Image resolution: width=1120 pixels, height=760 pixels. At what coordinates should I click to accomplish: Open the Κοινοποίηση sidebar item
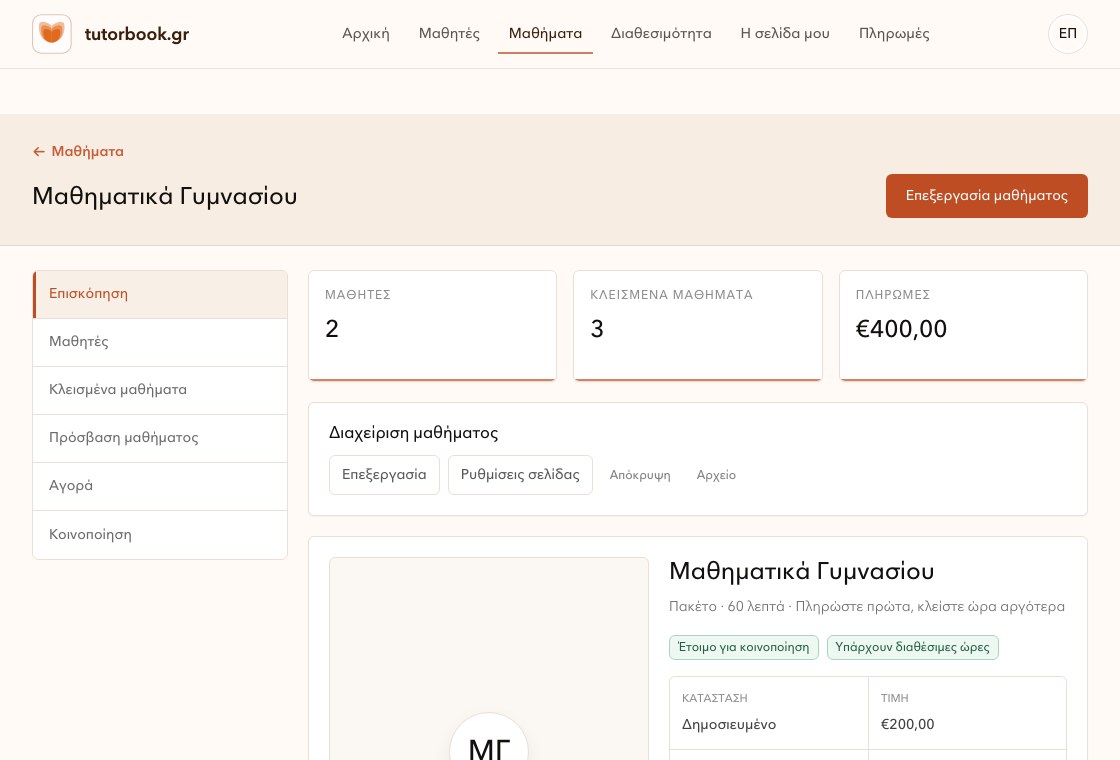160,534
